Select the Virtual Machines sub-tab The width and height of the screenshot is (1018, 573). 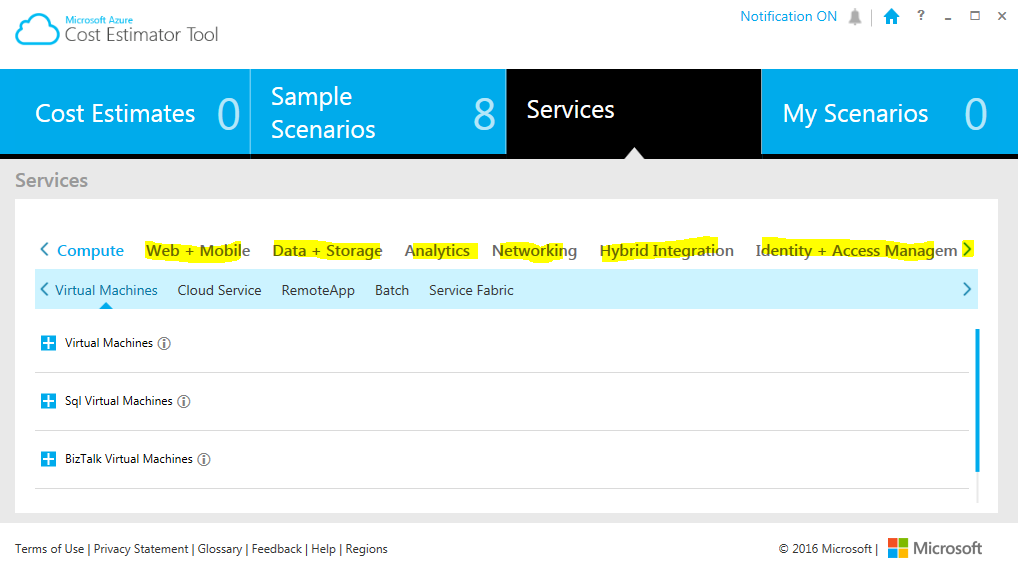pyautogui.click(x=106, y=290)
